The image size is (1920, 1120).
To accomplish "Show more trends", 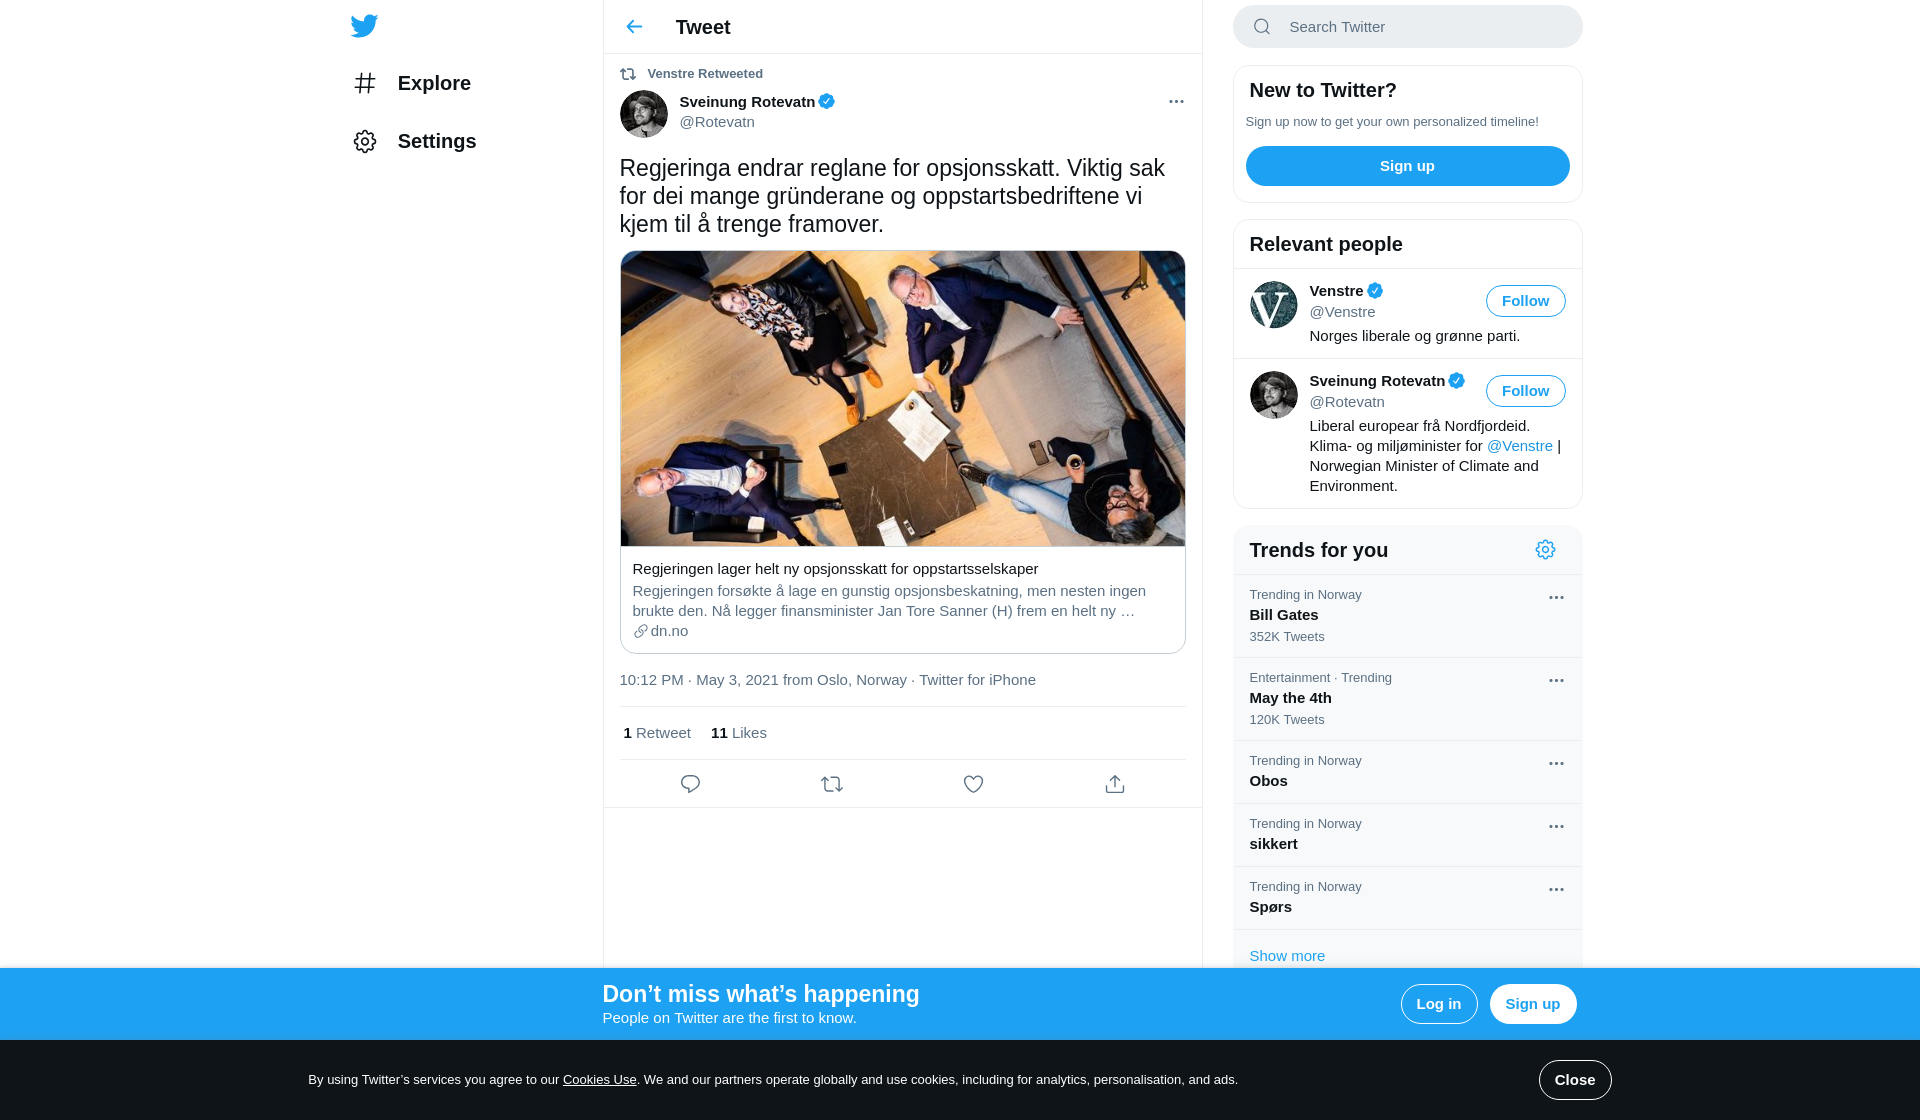I will (1287, 956).
